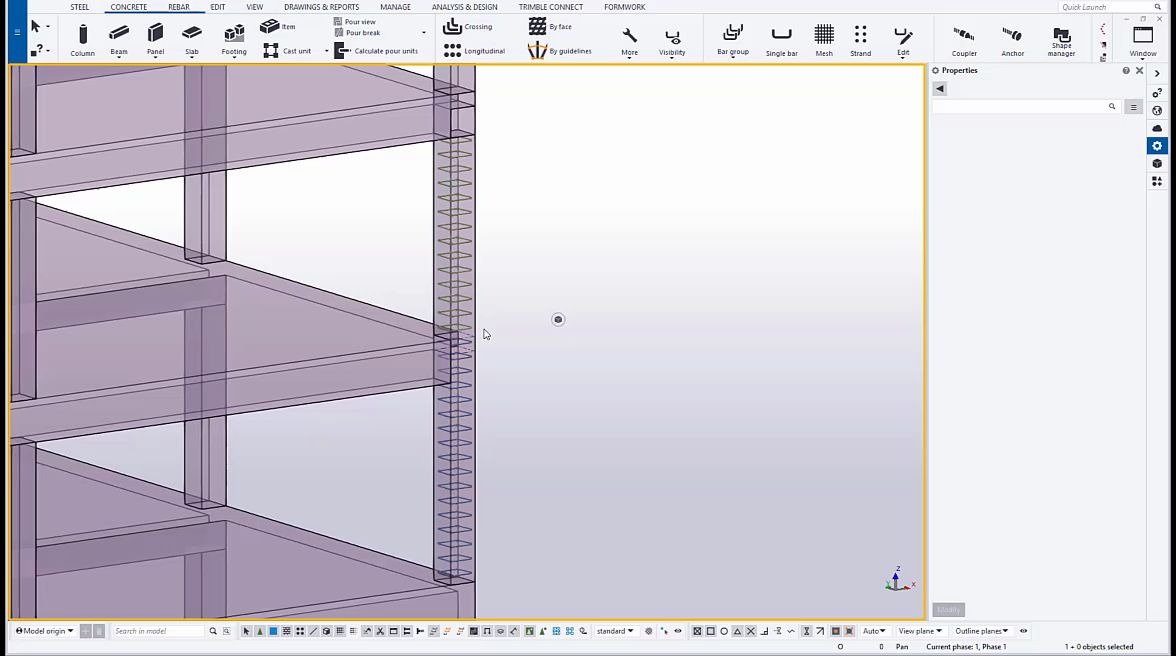
Task: Open the rebar Visibility tool
Action: pyautogui.click(x=672, y=41)
